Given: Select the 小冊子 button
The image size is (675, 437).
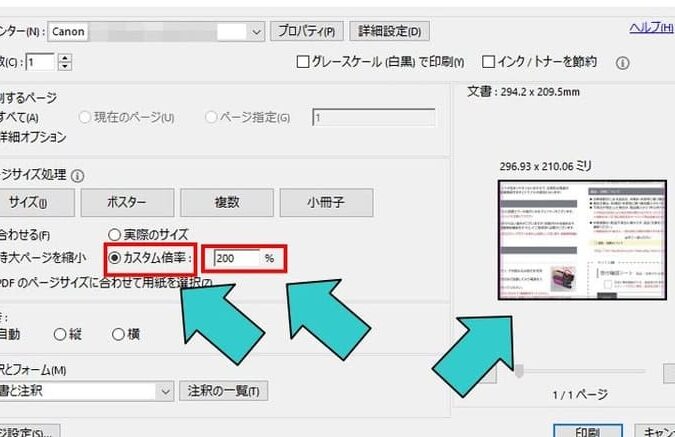Looking at the screenshot, I should [326, 202].
